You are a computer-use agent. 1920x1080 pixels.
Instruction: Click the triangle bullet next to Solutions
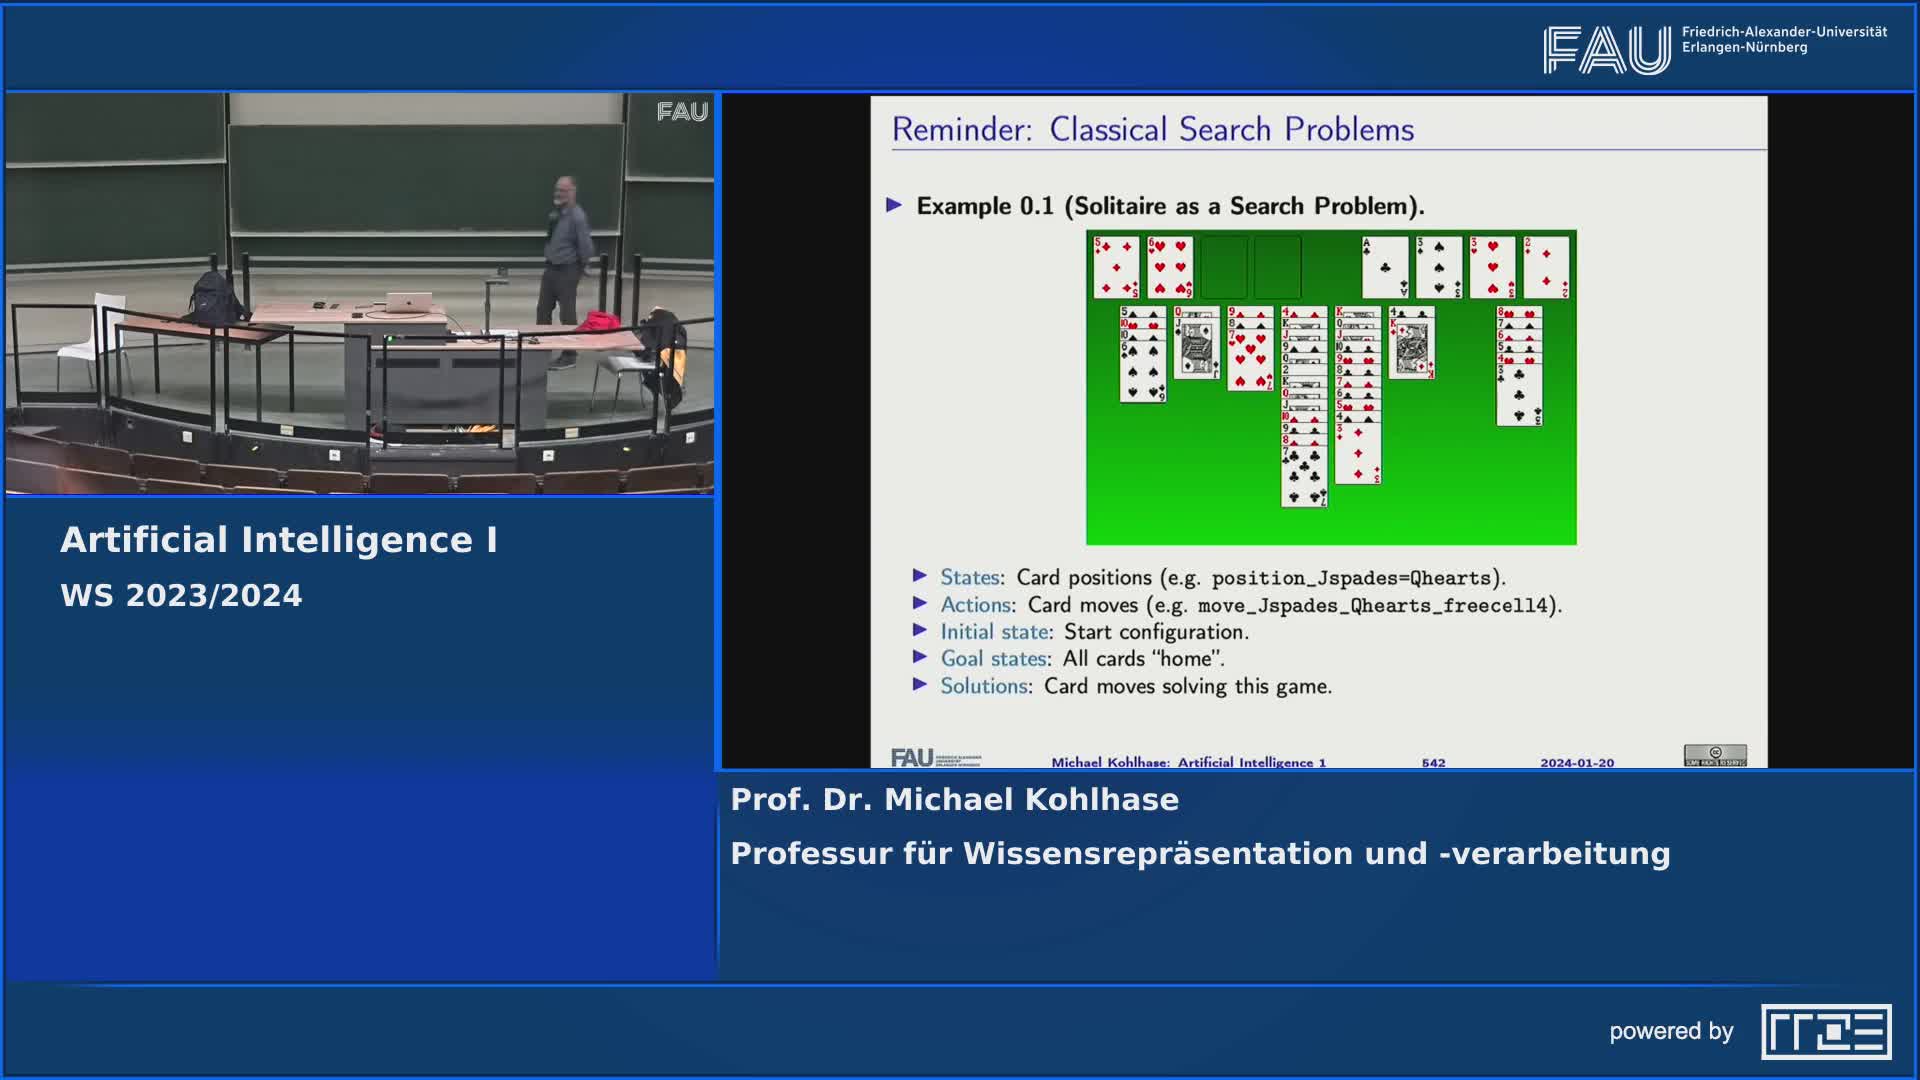[x=920, y=685]
